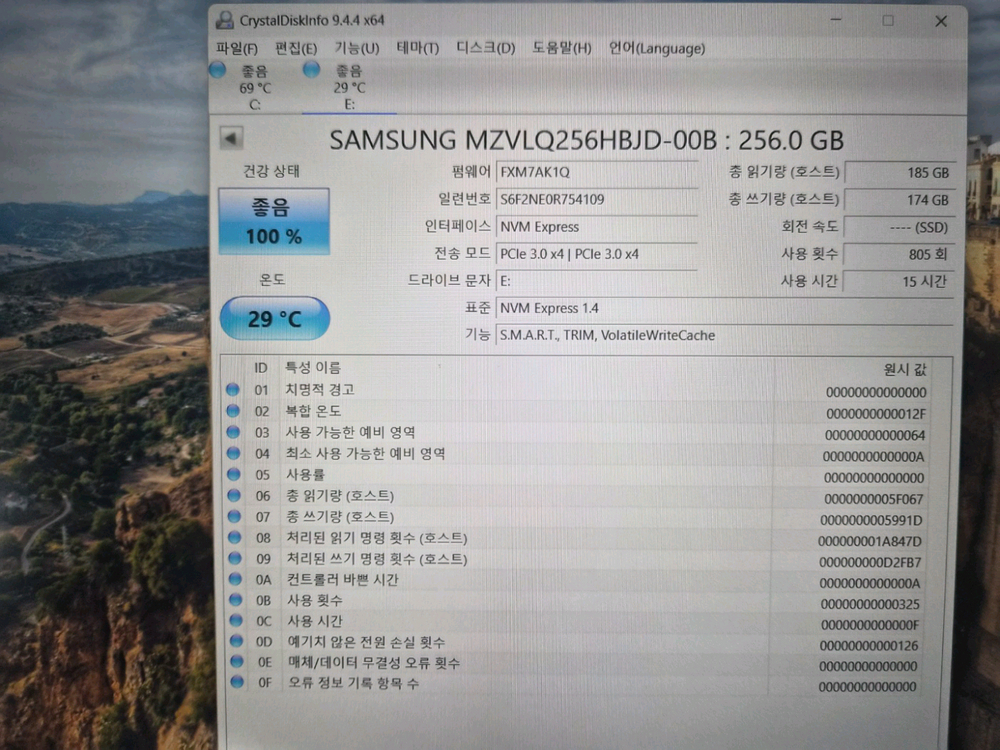
Task: Click the blue indicator next to 복합 온도
Action: point(234,412)
